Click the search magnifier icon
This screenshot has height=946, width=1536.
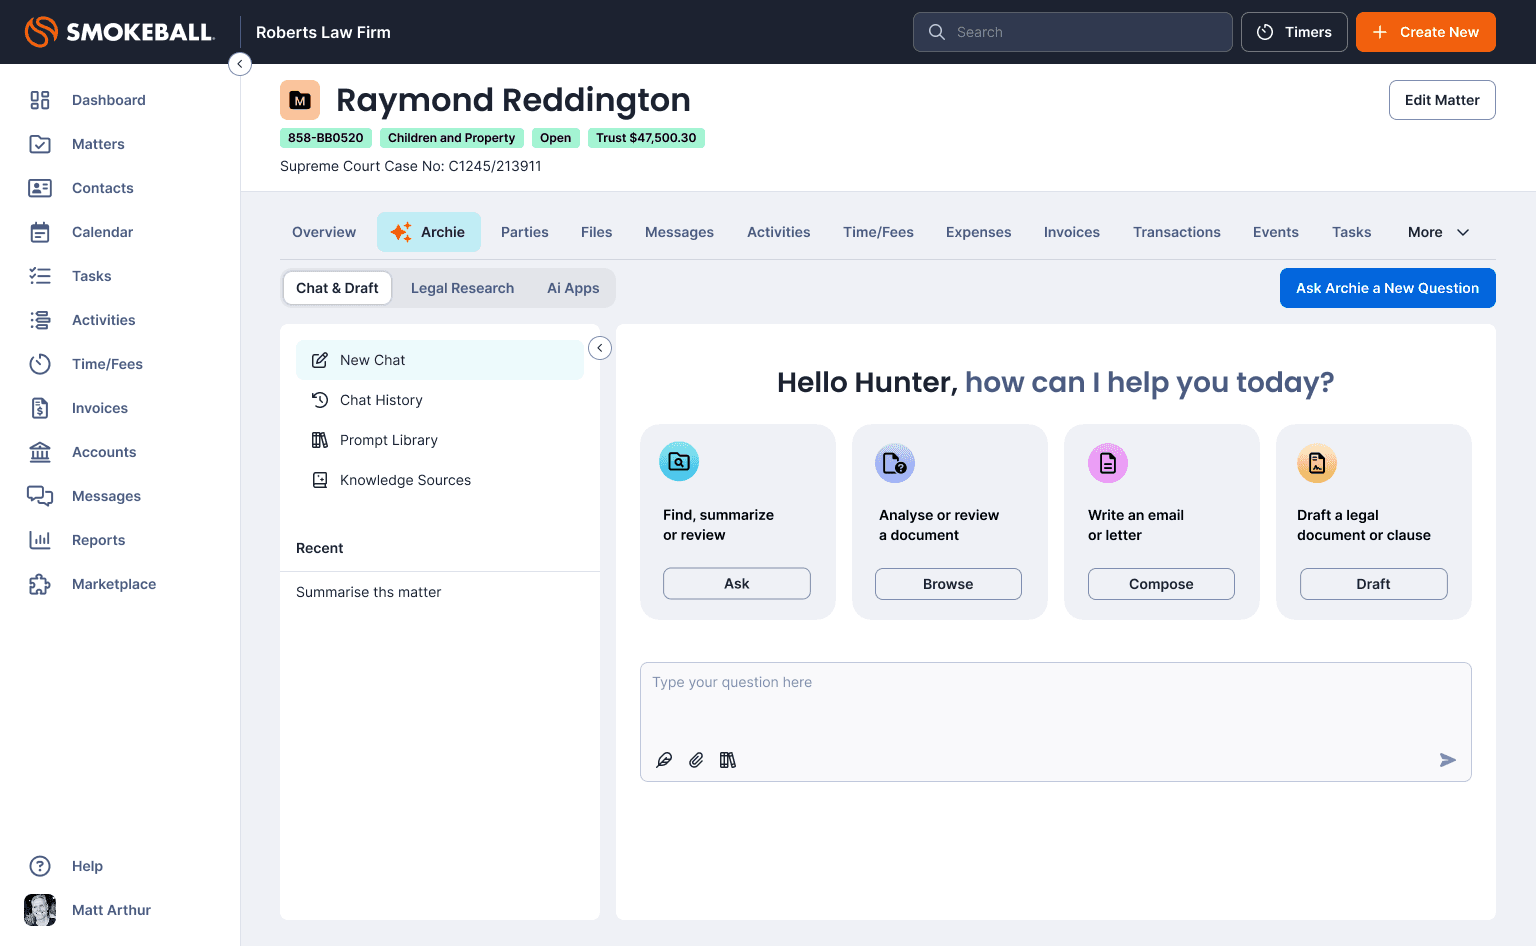point(937,32)
